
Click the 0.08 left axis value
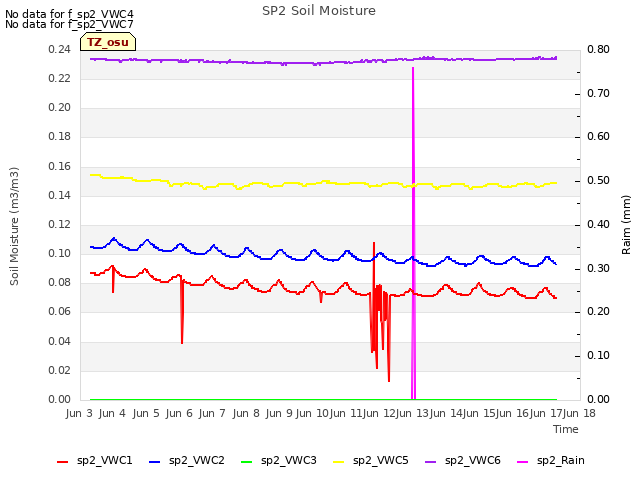(59, 282)
